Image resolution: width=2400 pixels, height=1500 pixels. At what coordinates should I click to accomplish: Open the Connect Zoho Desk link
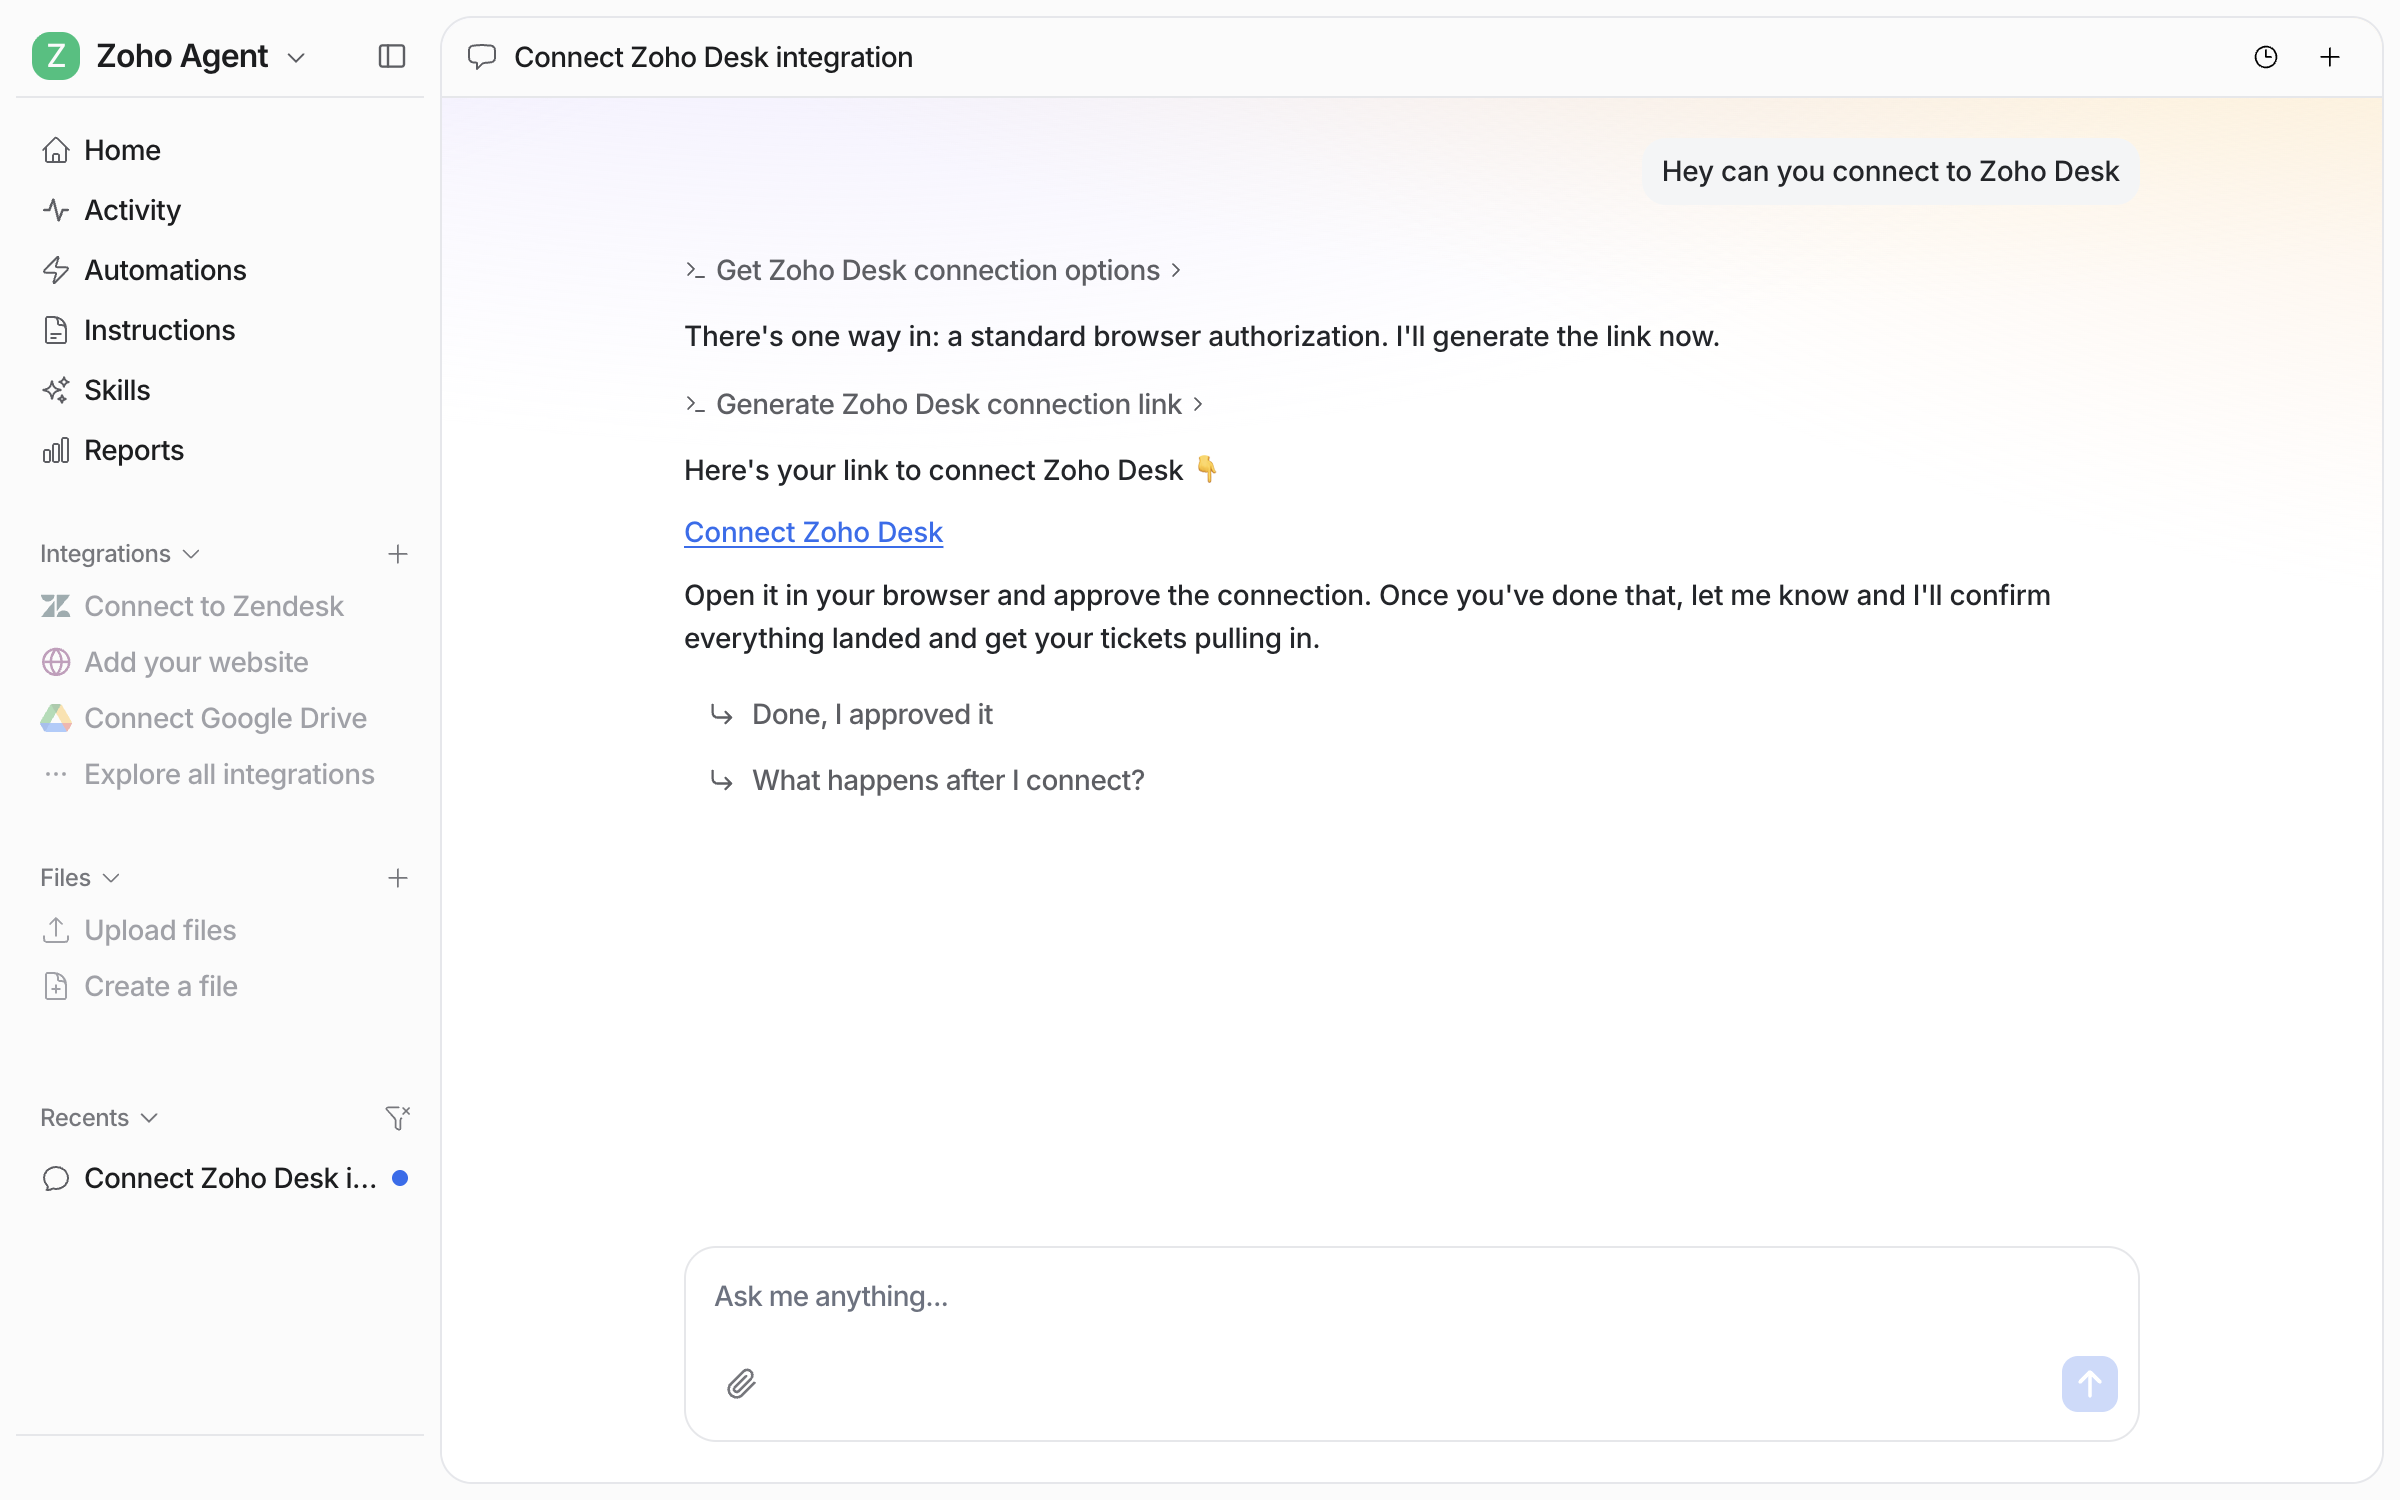(x=813, y=532)
